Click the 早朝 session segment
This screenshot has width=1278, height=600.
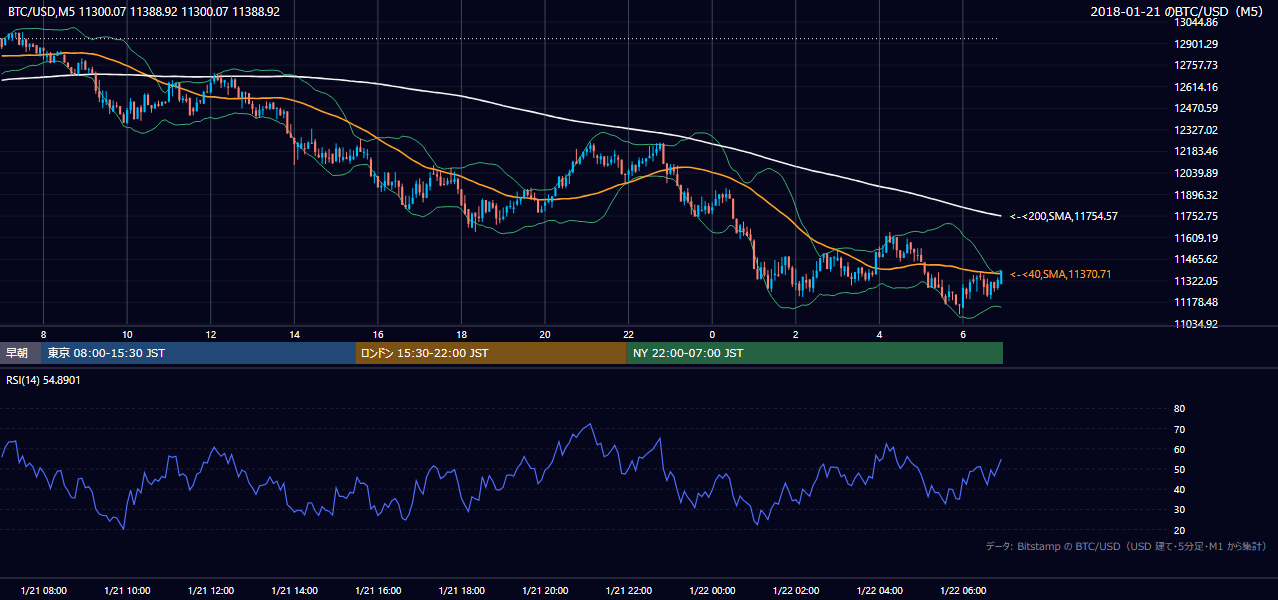20,353
